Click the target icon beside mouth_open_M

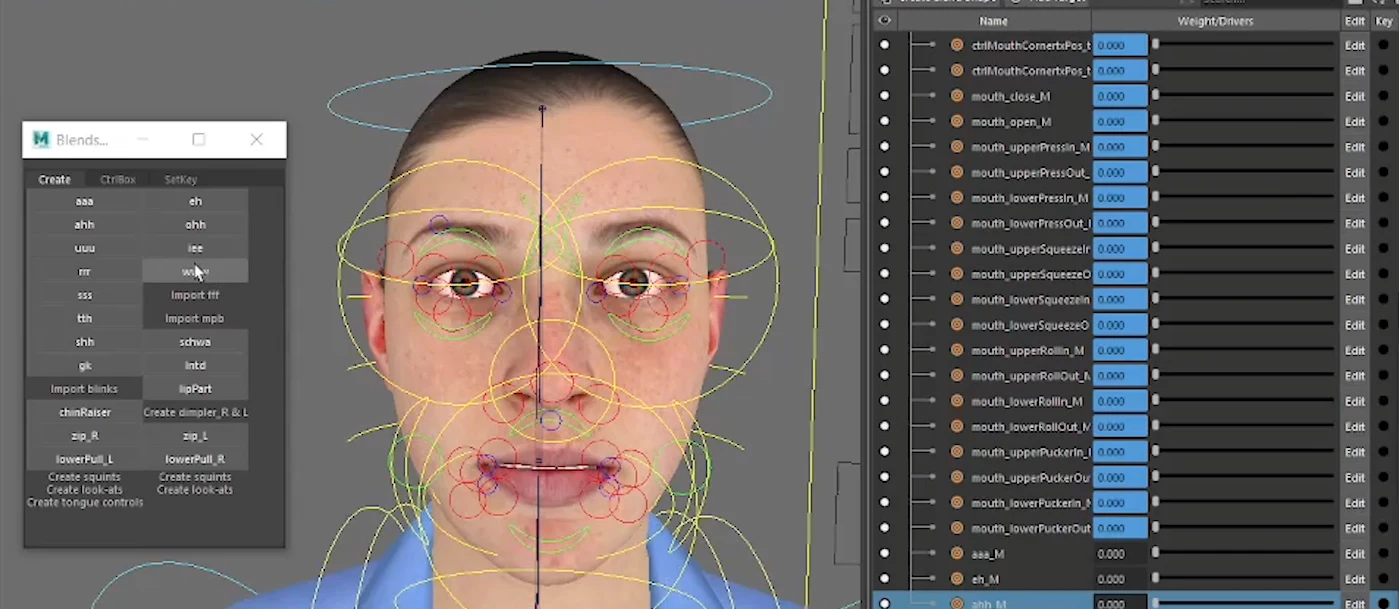(957, 122)
